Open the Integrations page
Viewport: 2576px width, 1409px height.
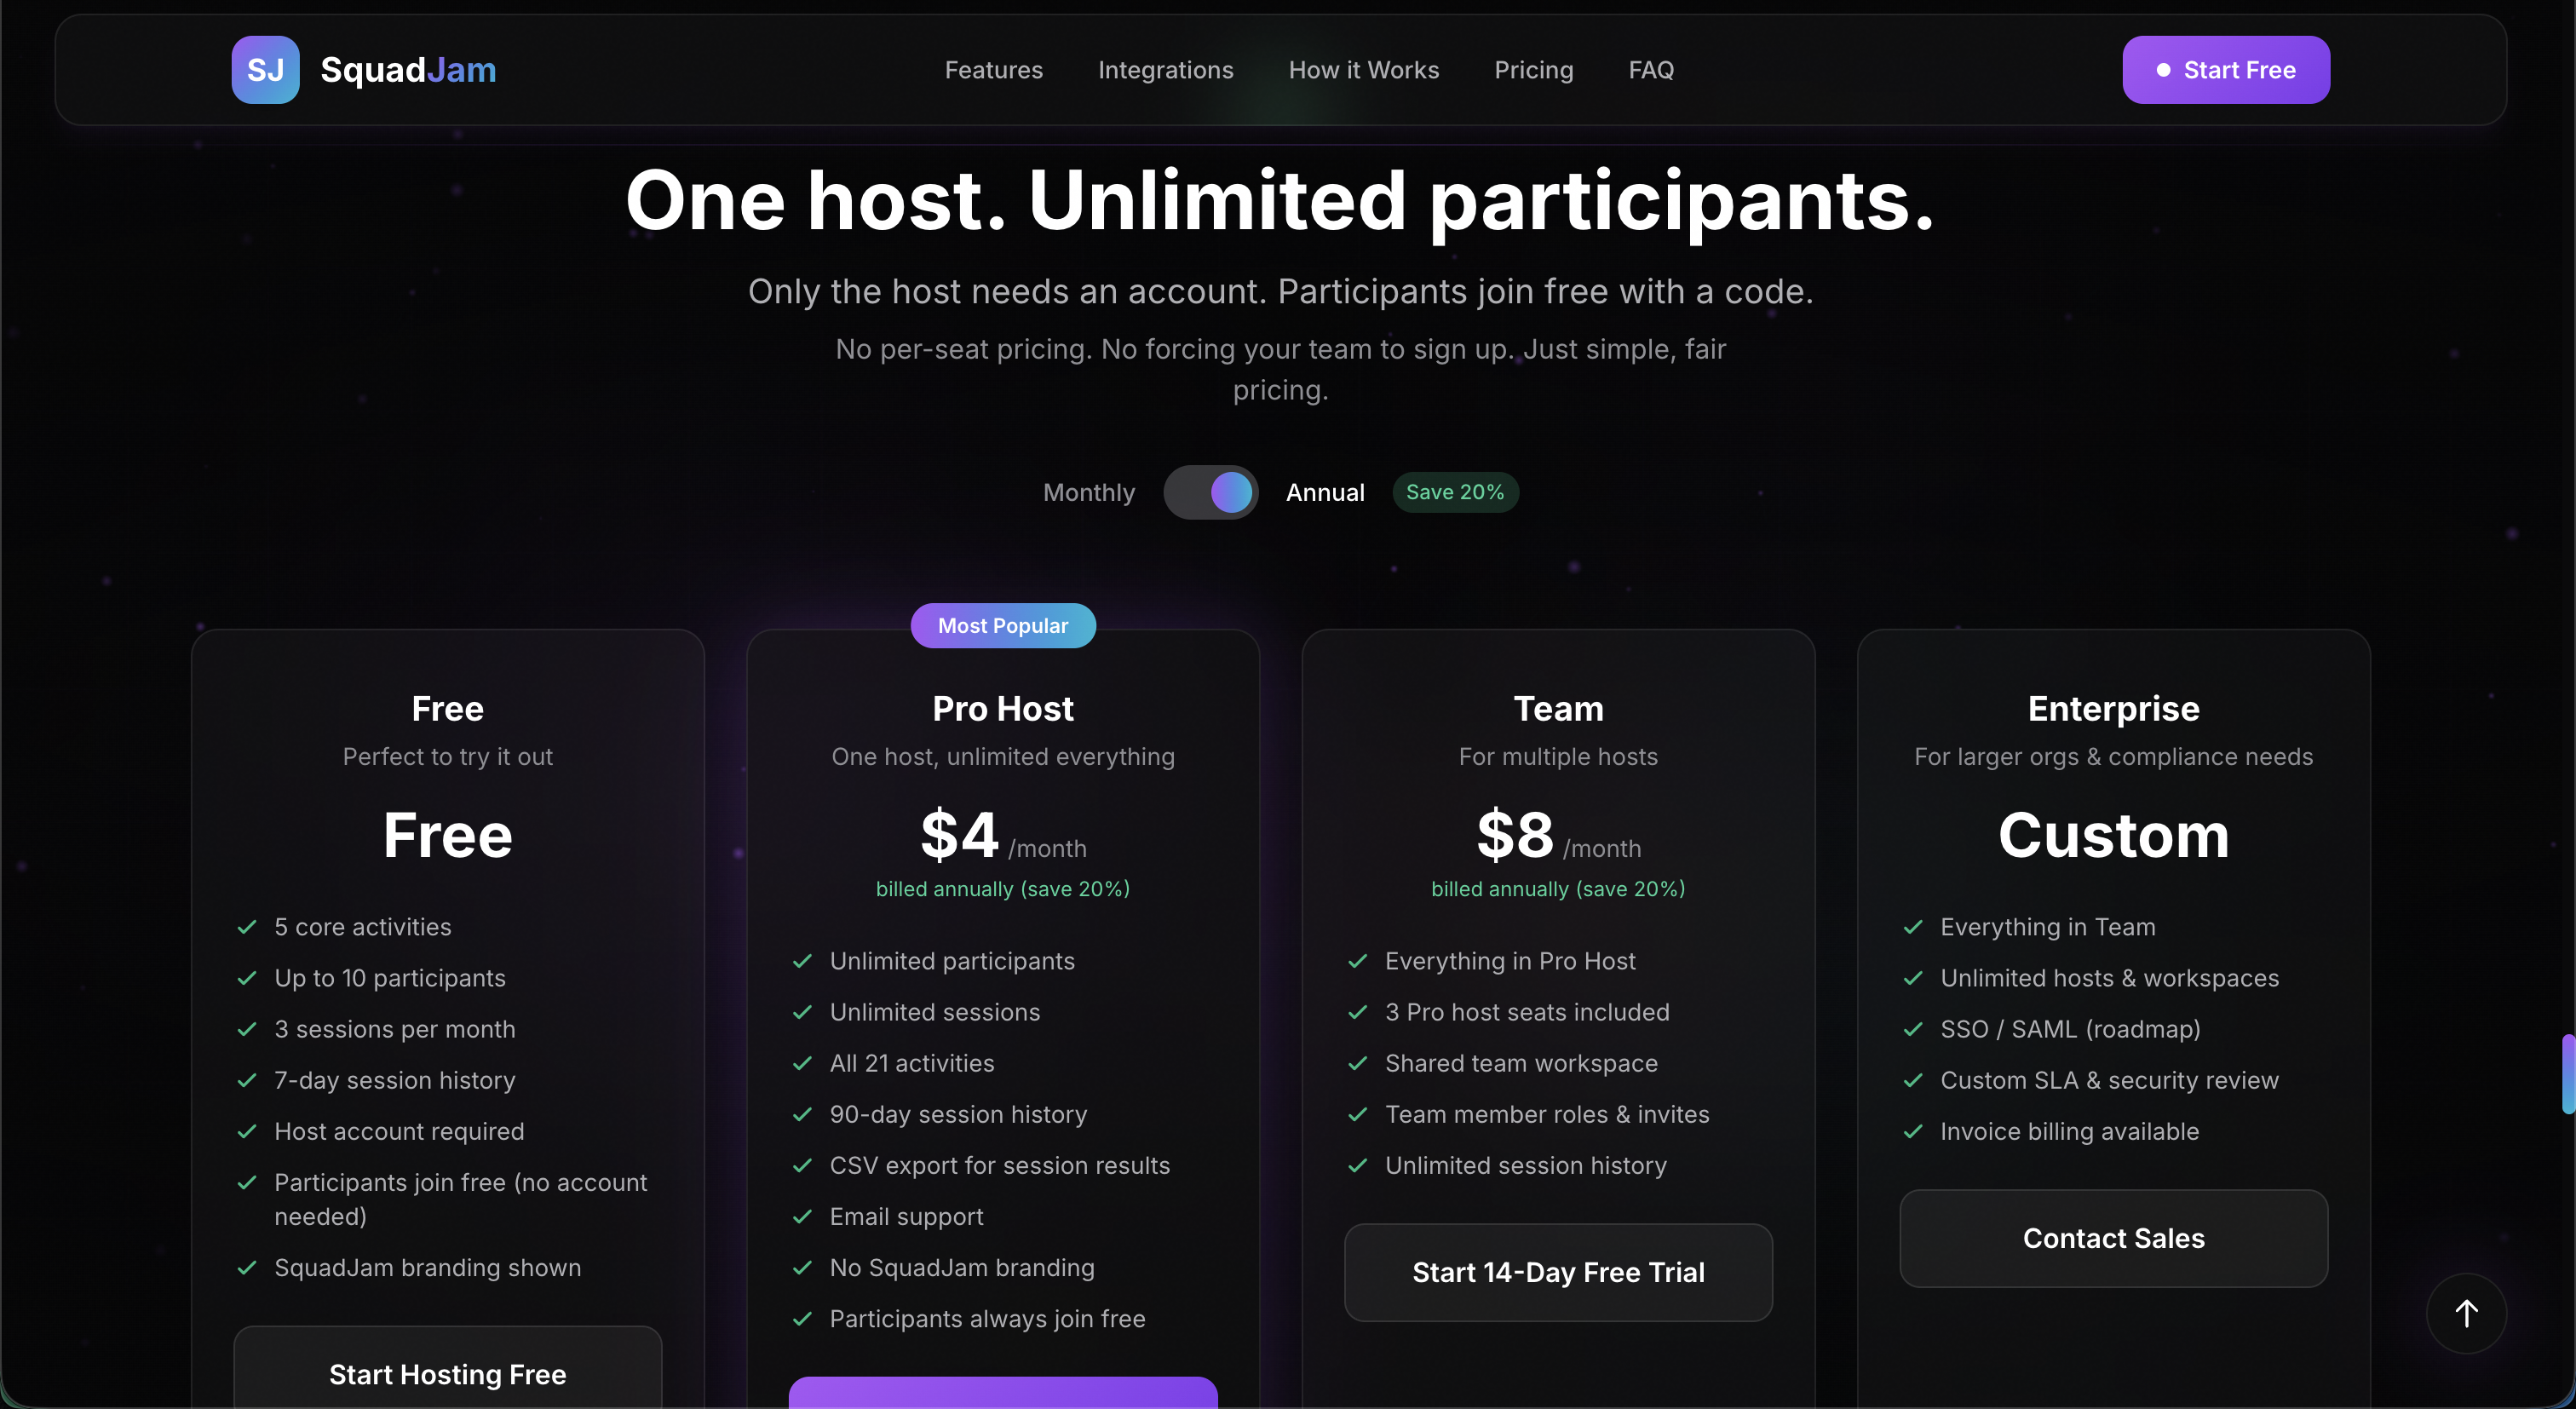click(1165, 70)
